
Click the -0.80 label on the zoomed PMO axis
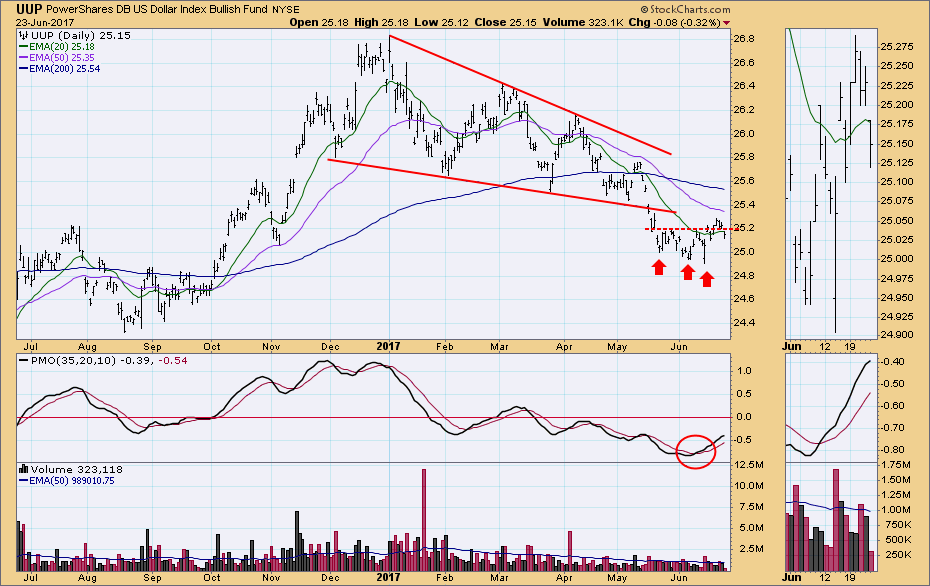coord(893,450)
